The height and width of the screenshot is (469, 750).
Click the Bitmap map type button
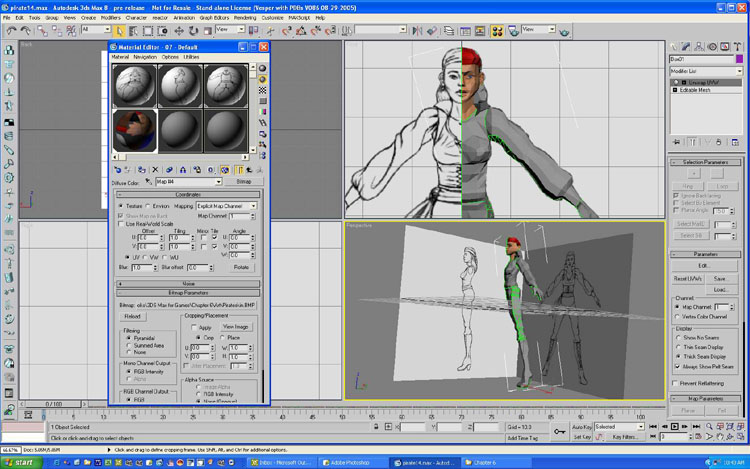click(242, 182)
